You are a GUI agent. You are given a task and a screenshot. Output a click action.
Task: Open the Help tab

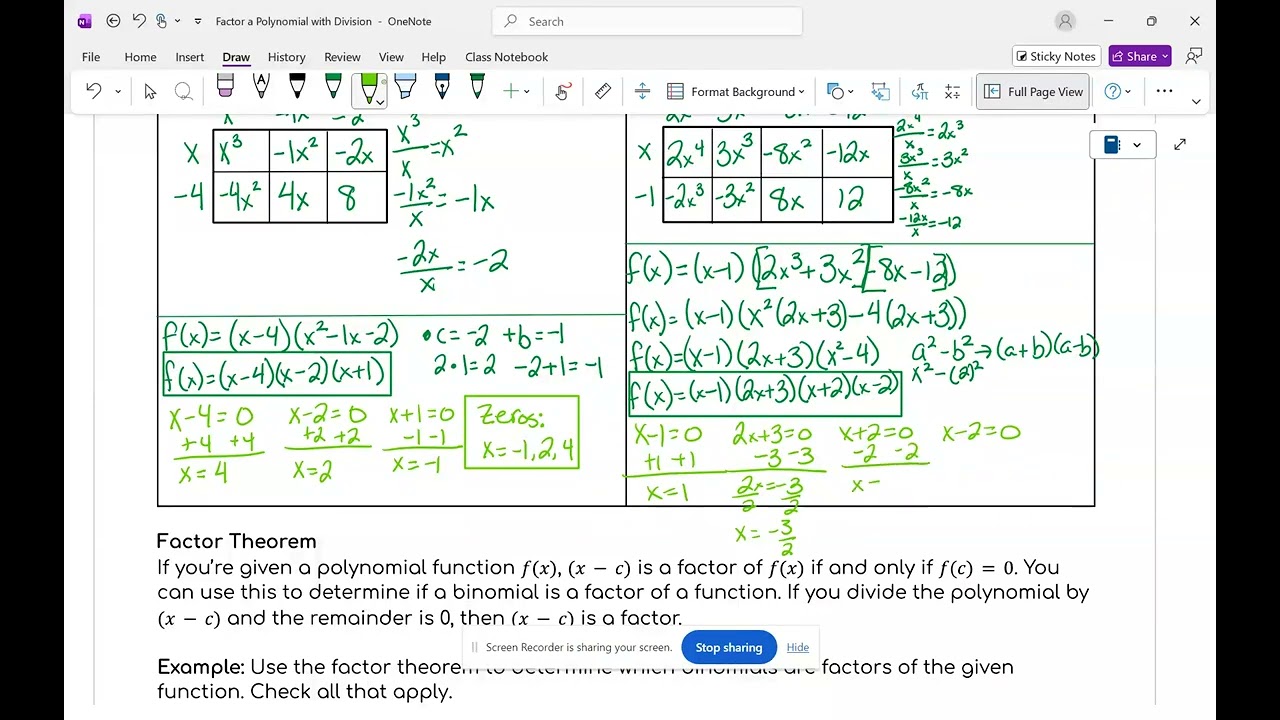pyautogui.click(x=433, y=57)
